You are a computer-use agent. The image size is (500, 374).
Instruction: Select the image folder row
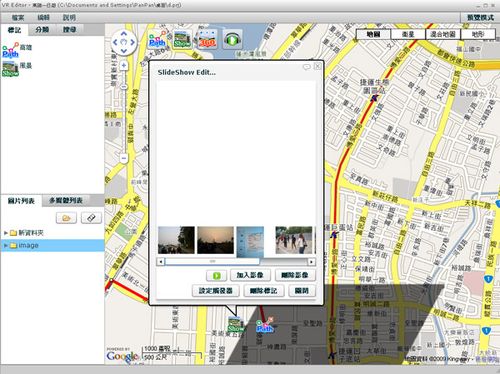52,245
